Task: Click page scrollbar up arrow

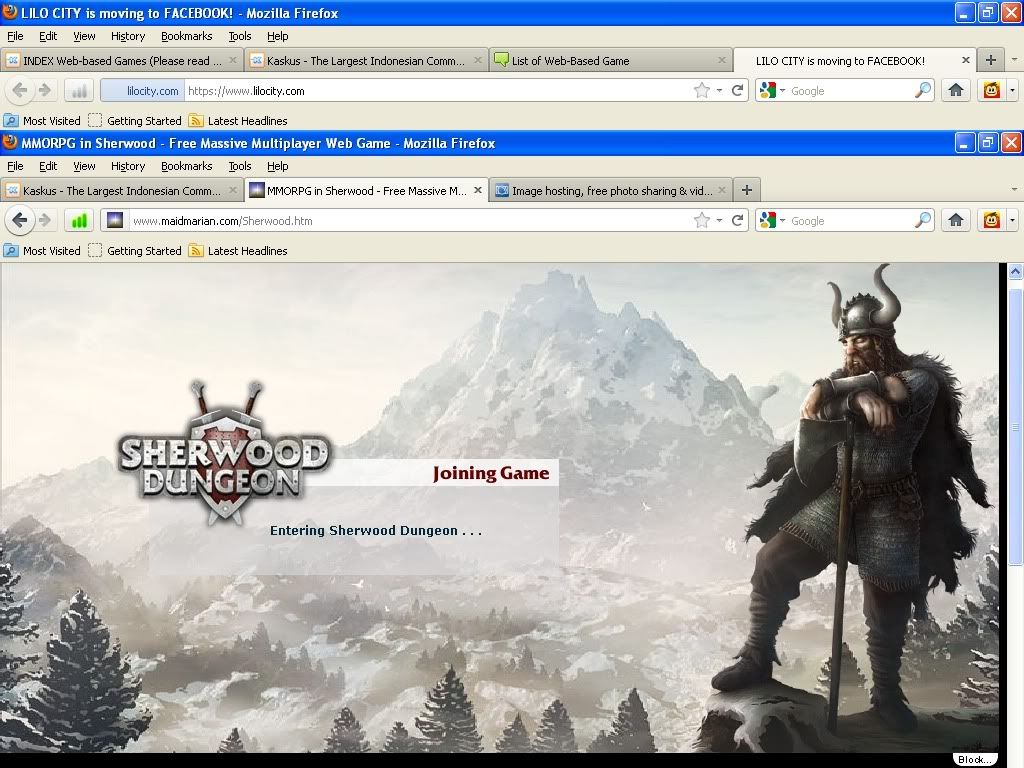Action: [x=1015, y=271]
